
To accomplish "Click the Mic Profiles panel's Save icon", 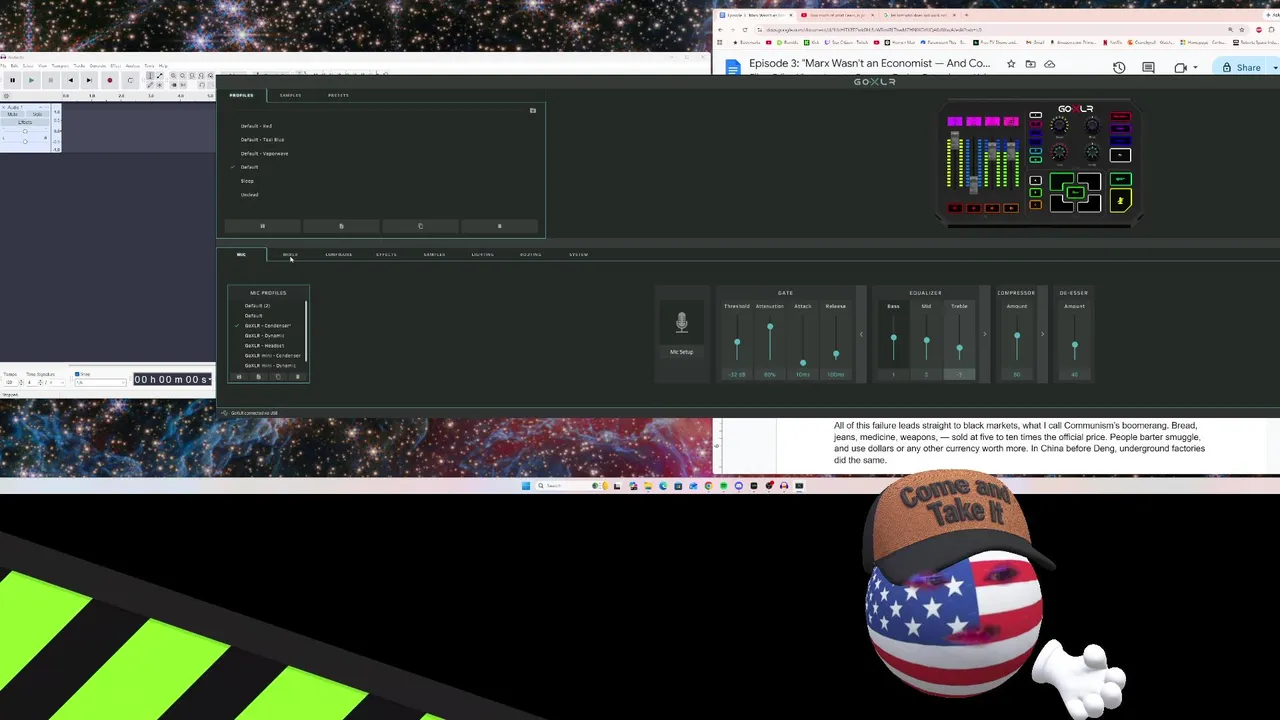I will click(239, 377).
